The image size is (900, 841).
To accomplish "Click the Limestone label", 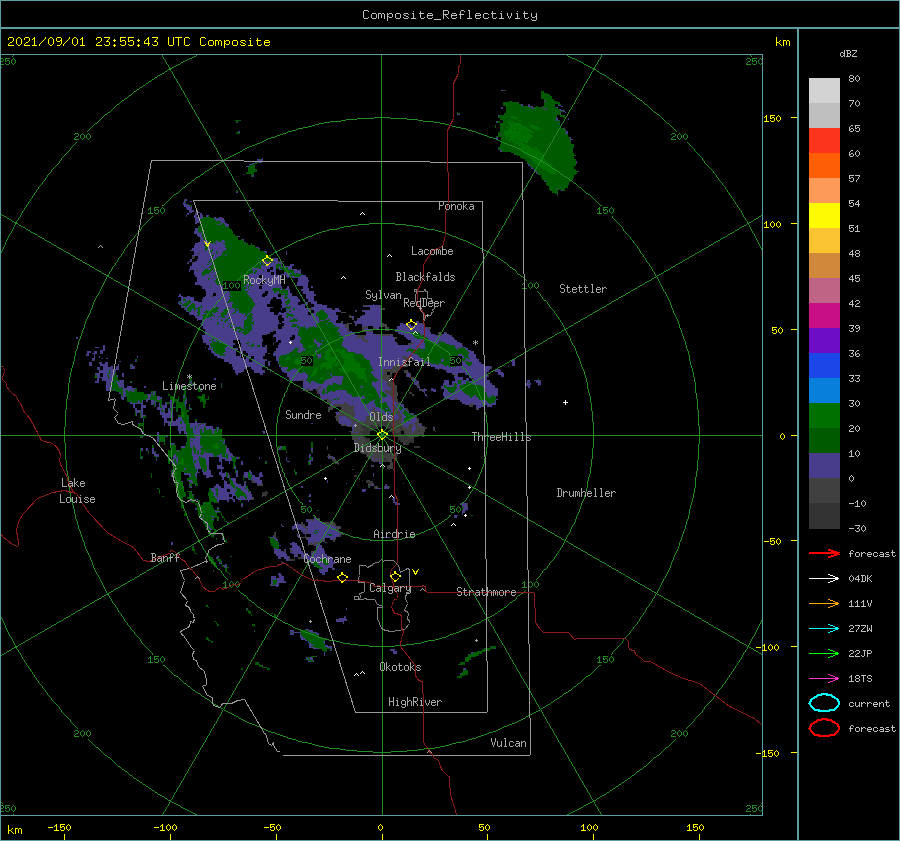I will pos(189,386).
